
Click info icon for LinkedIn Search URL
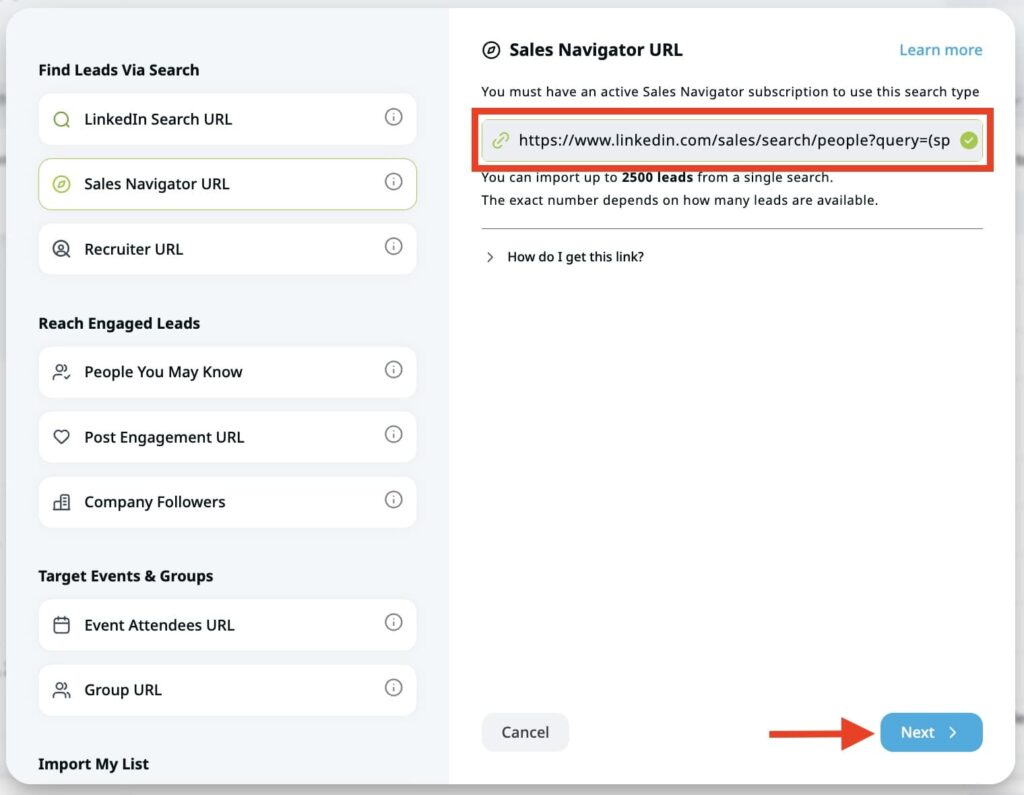[393, 117]
